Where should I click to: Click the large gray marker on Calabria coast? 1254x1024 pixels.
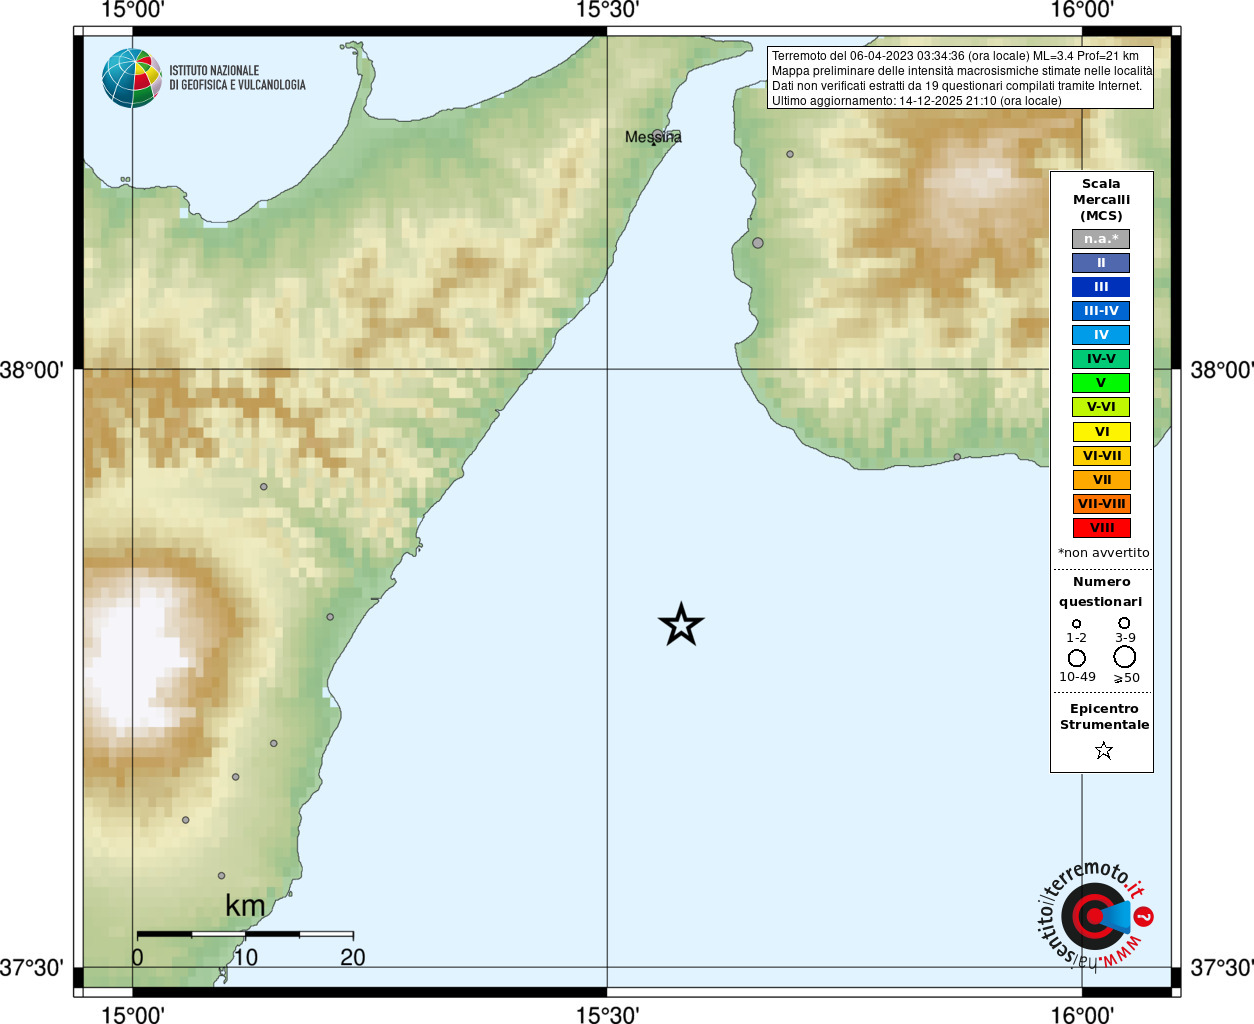tap(758, 243)
